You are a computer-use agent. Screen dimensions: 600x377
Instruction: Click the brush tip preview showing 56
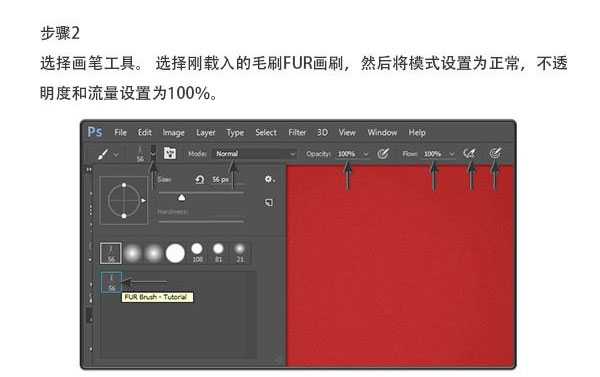pyautogui.click(x=140, y=154)
